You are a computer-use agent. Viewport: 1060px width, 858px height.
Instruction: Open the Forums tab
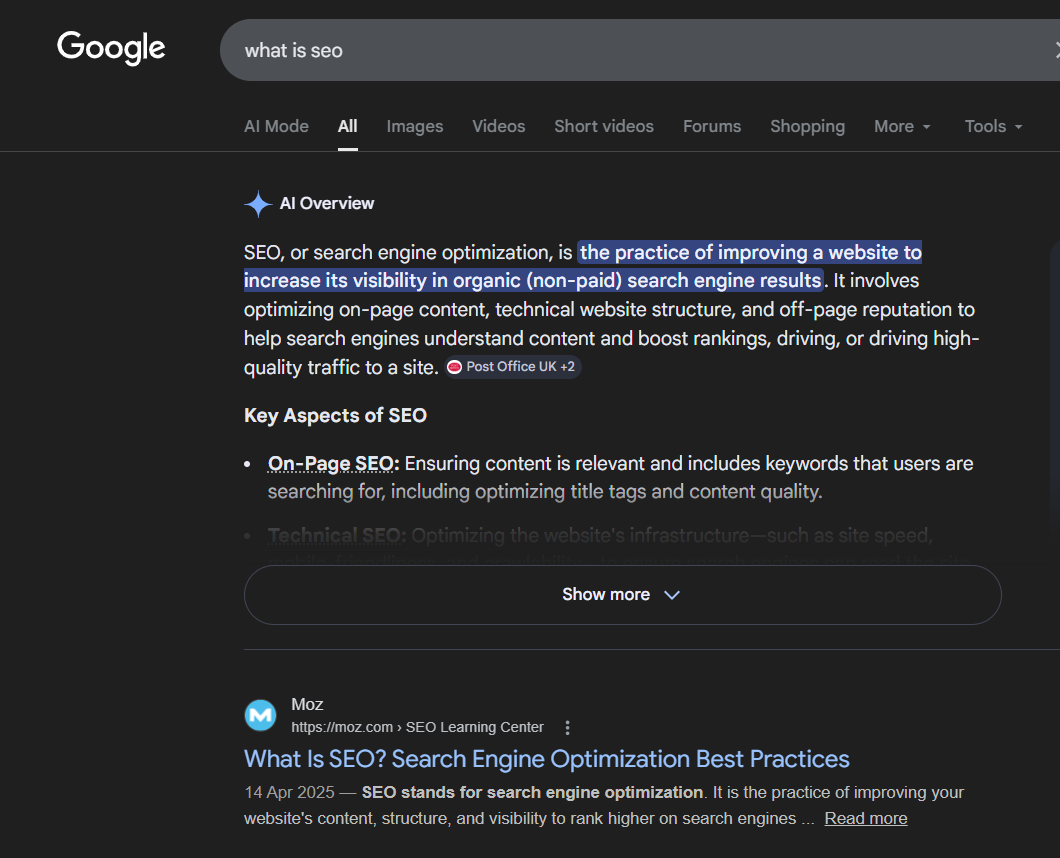click(712, 126)
